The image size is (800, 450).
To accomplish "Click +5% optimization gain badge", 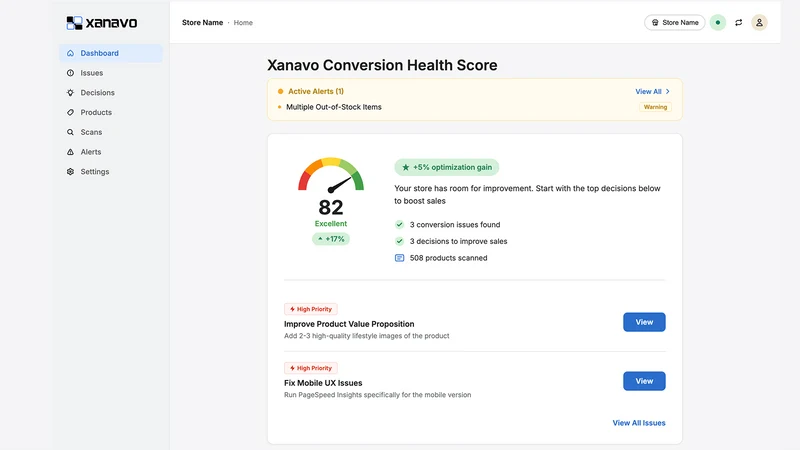I will (x=446, y=167).
